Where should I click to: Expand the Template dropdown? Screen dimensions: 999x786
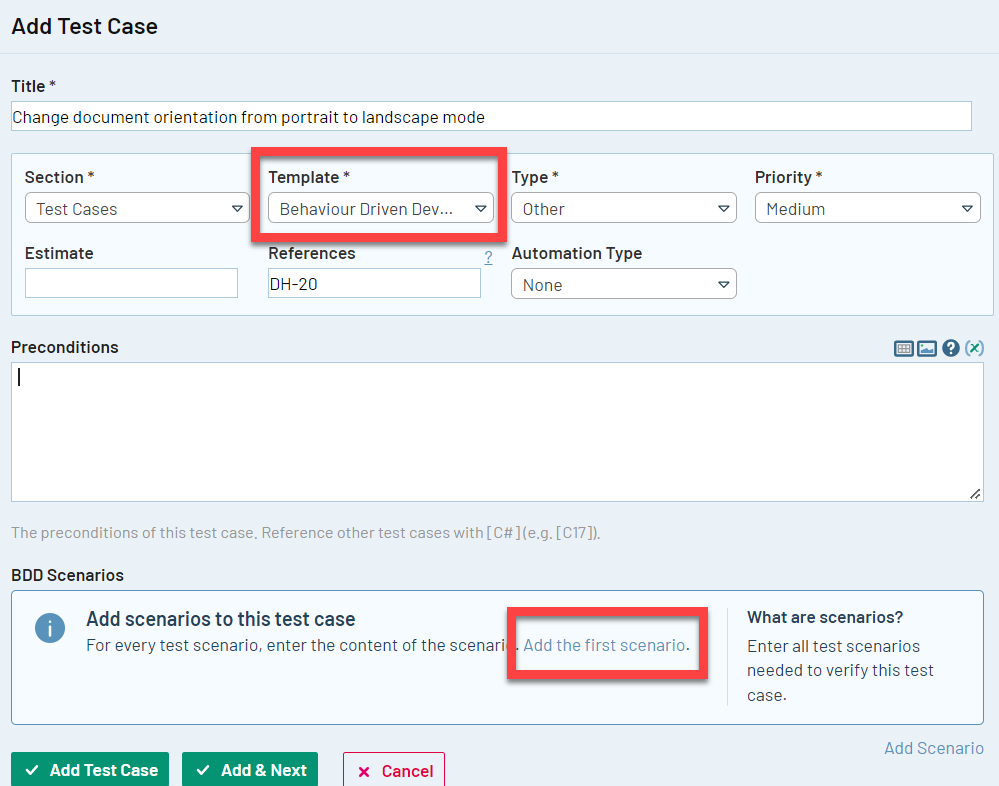[381, 209]
